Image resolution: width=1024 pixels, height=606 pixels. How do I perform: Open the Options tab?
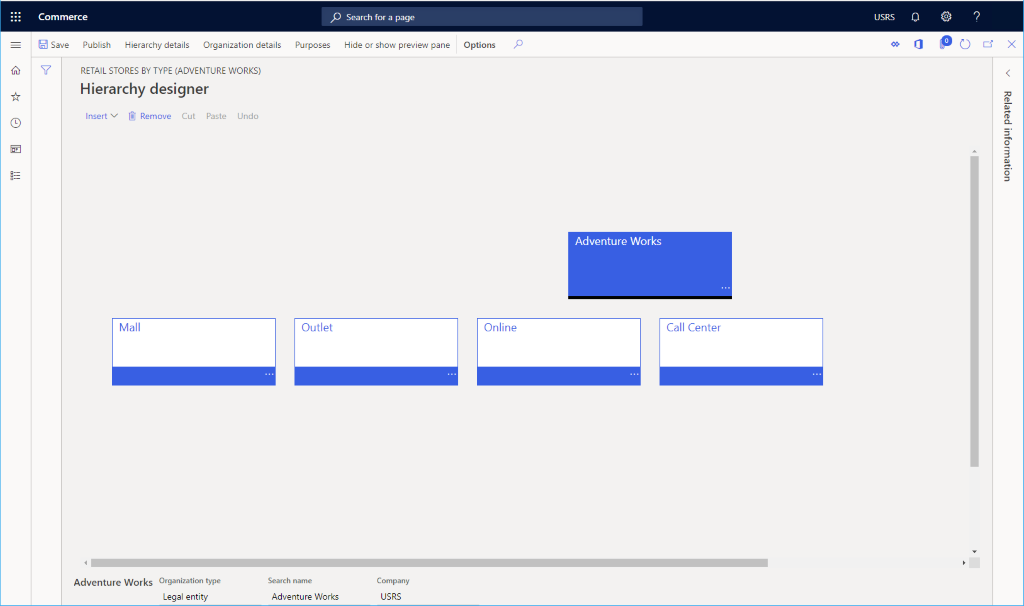click(479, 44)
